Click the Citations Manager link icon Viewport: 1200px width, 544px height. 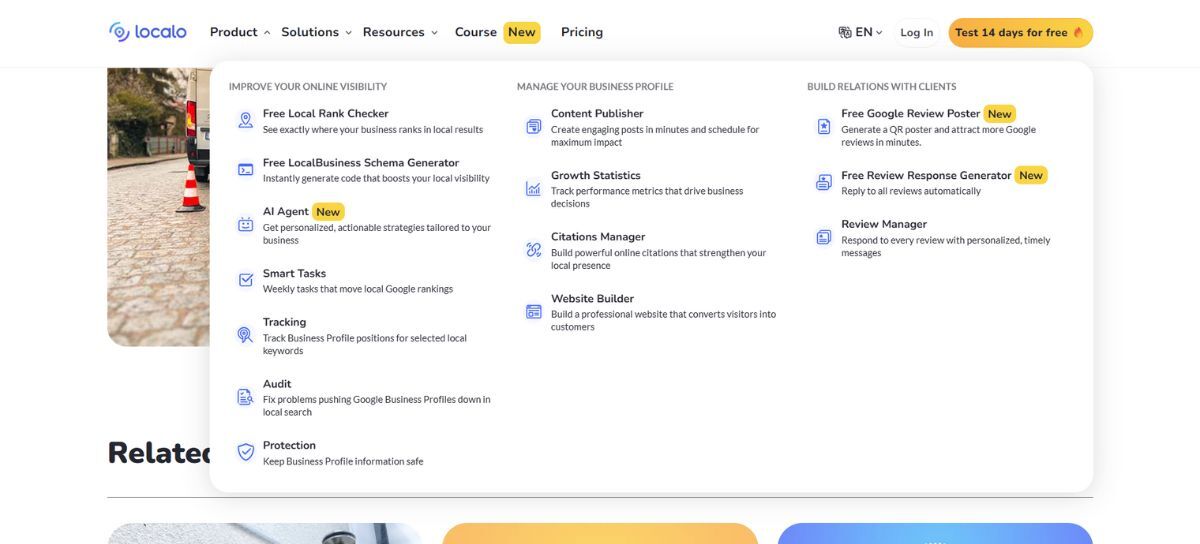[x=533, y=250]
